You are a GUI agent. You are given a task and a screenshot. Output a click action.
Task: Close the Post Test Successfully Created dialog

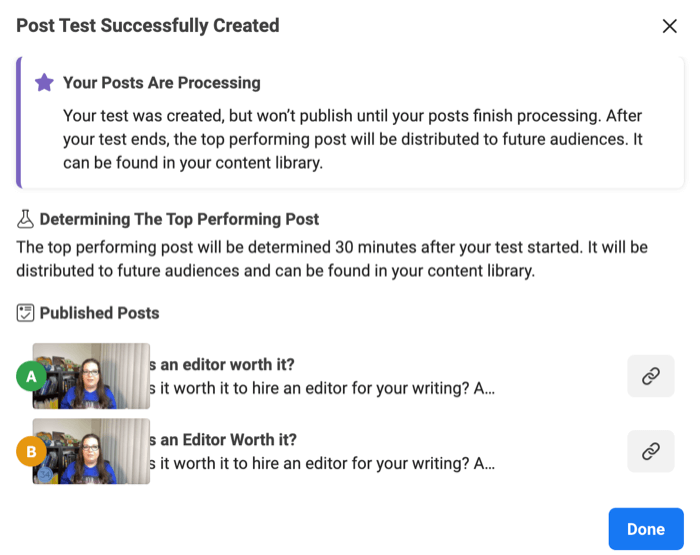click(669, 26)
